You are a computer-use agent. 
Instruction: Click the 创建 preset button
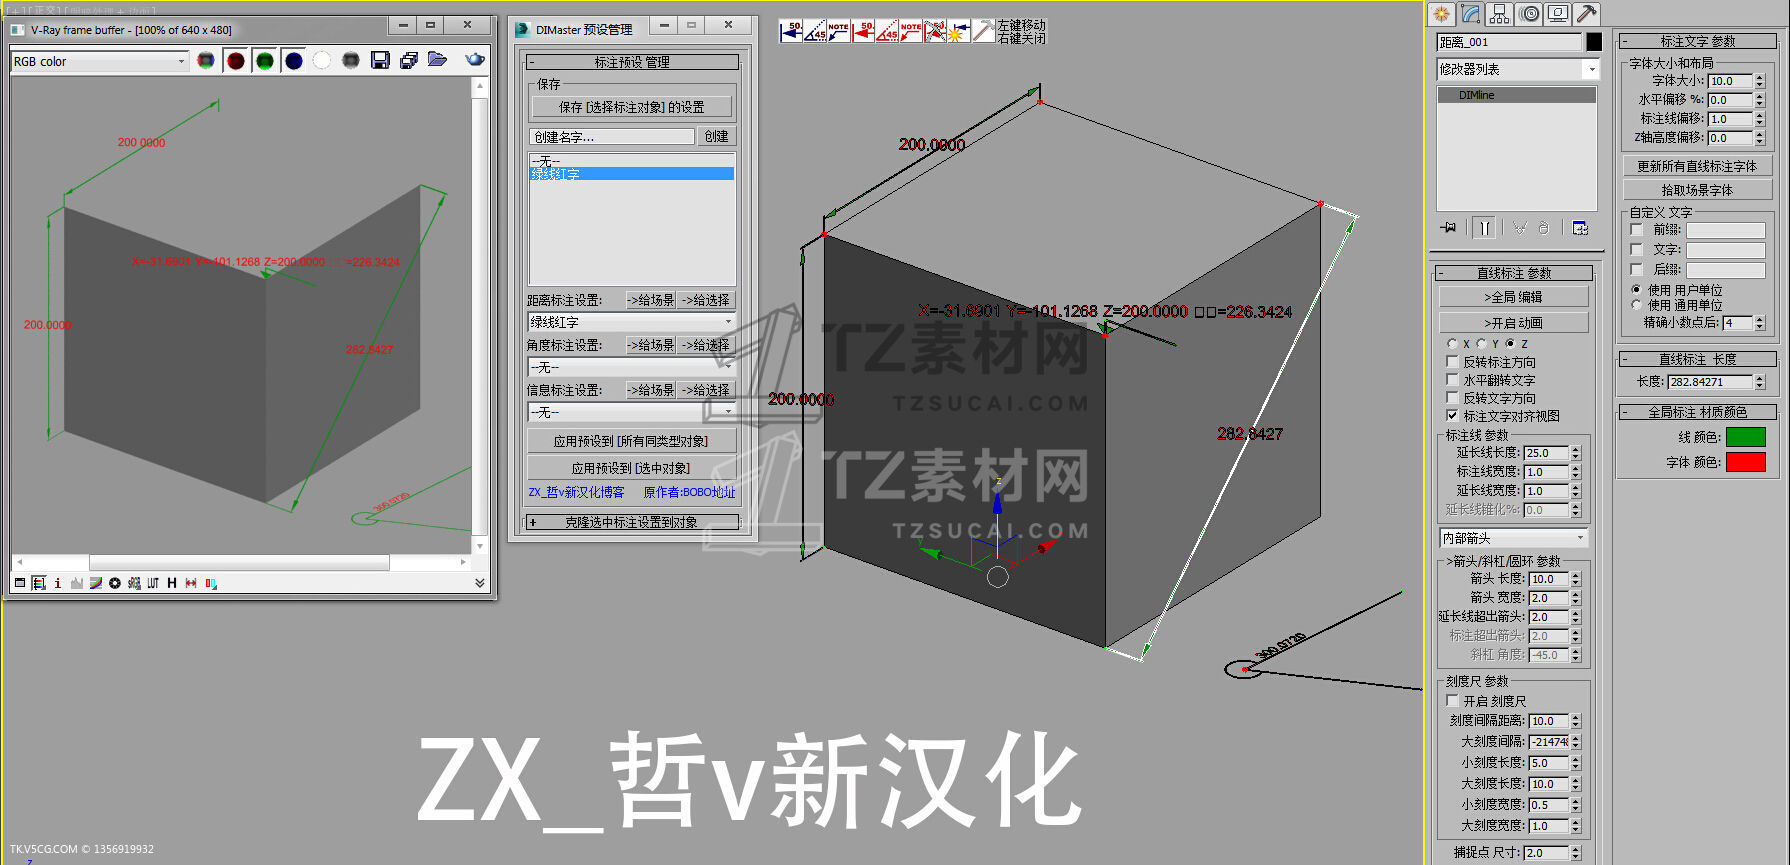click(716, 137)
